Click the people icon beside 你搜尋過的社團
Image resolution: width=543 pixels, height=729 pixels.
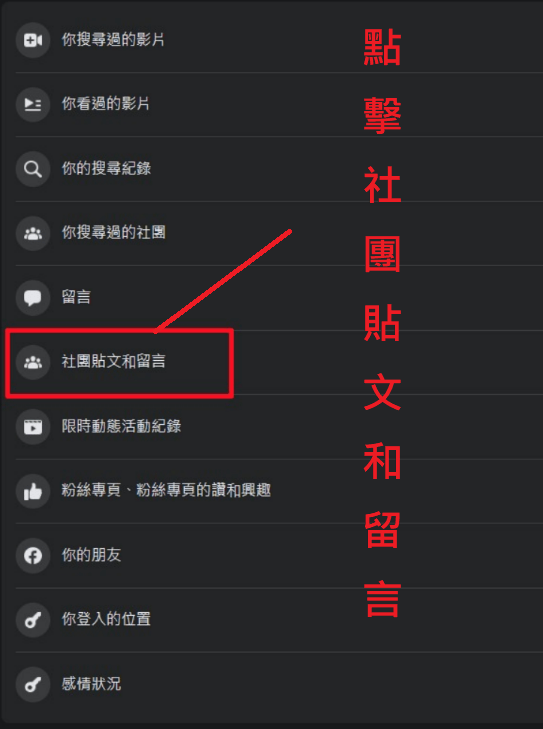point(33,233)
